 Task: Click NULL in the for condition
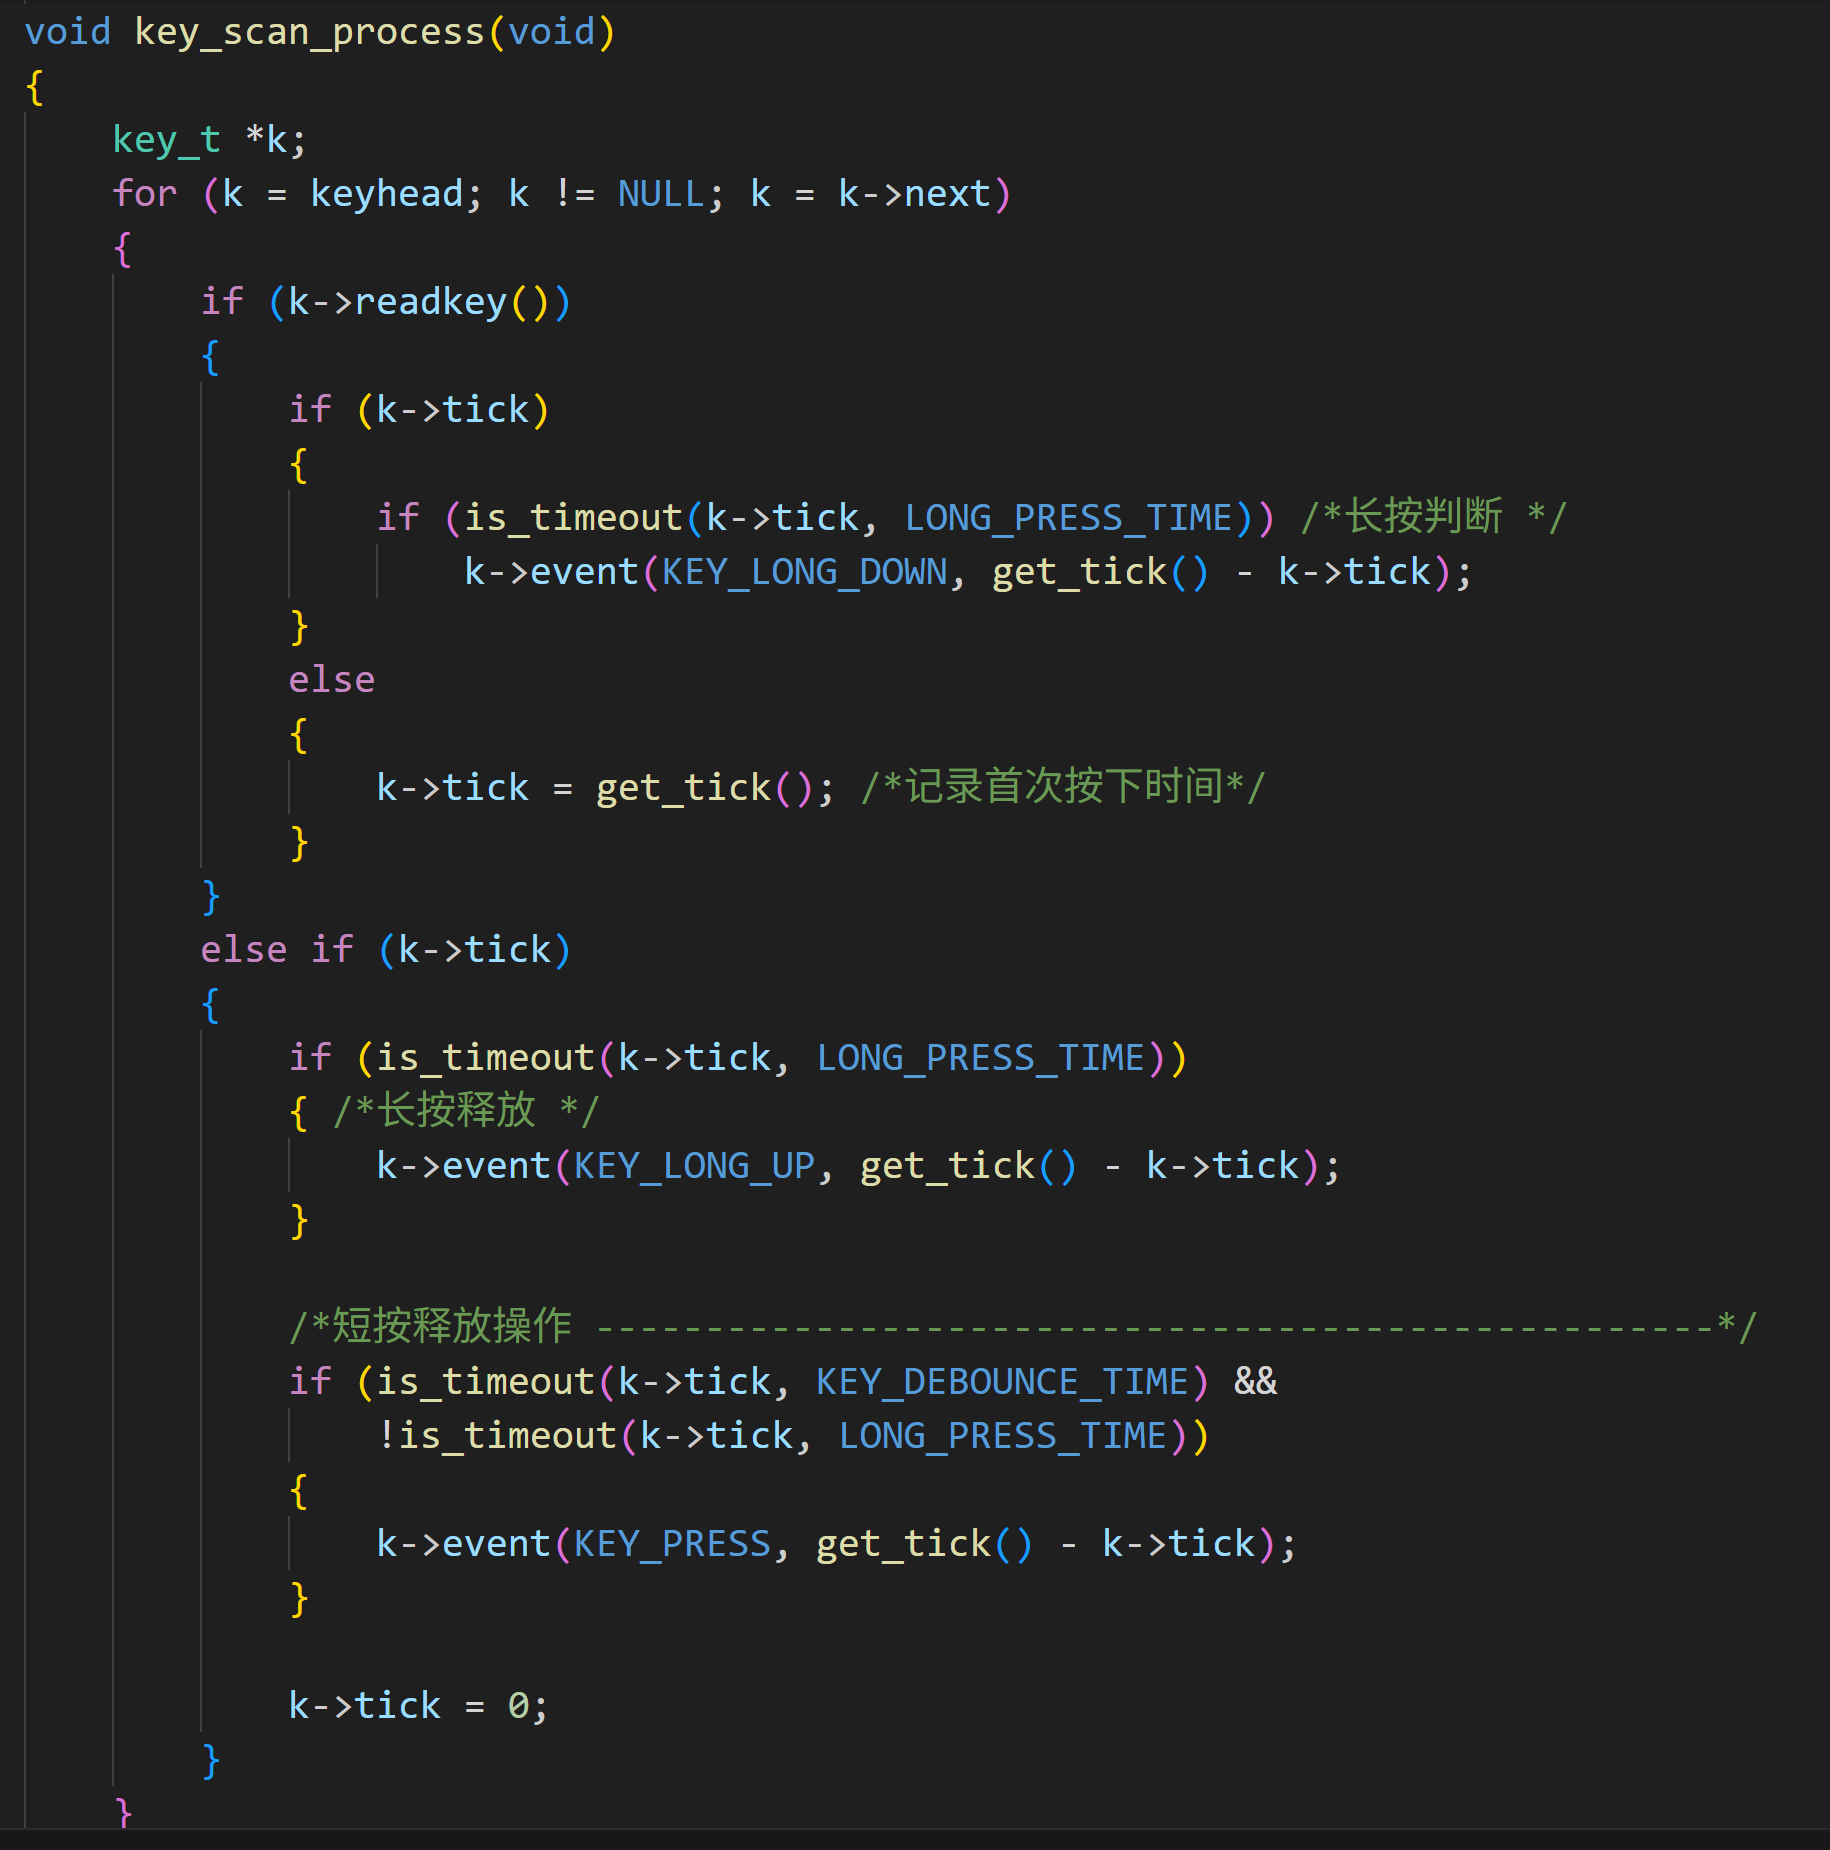[661, 194]
